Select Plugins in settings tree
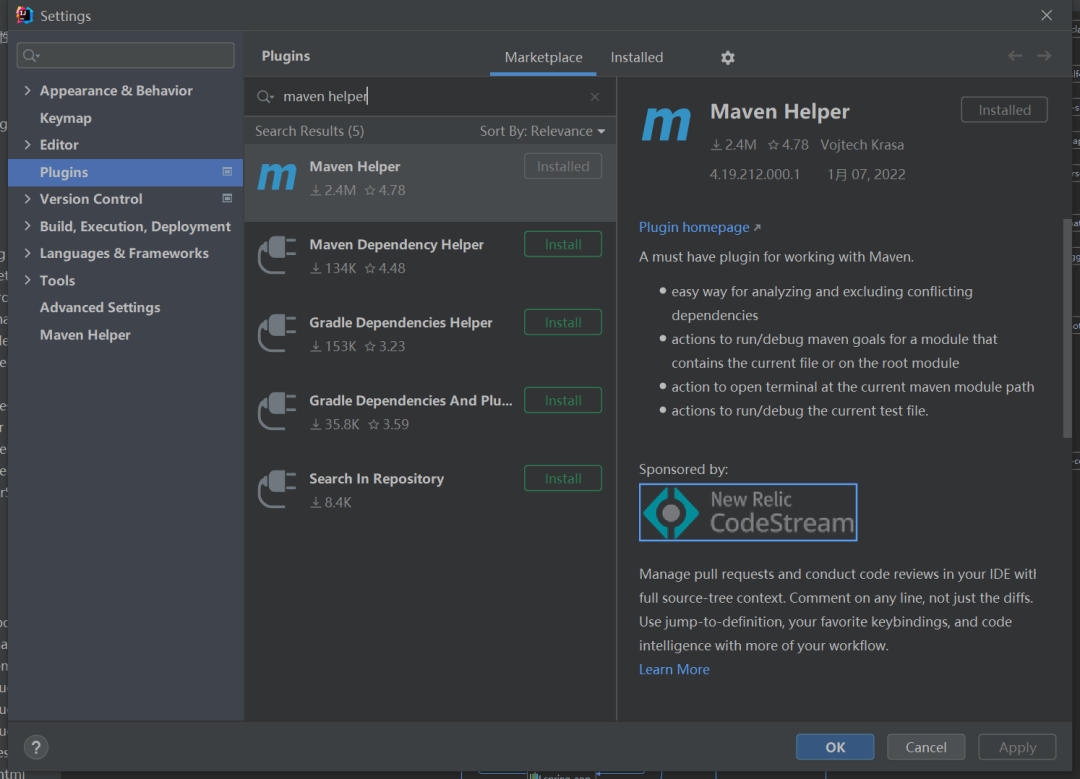 tap(125, 172)
